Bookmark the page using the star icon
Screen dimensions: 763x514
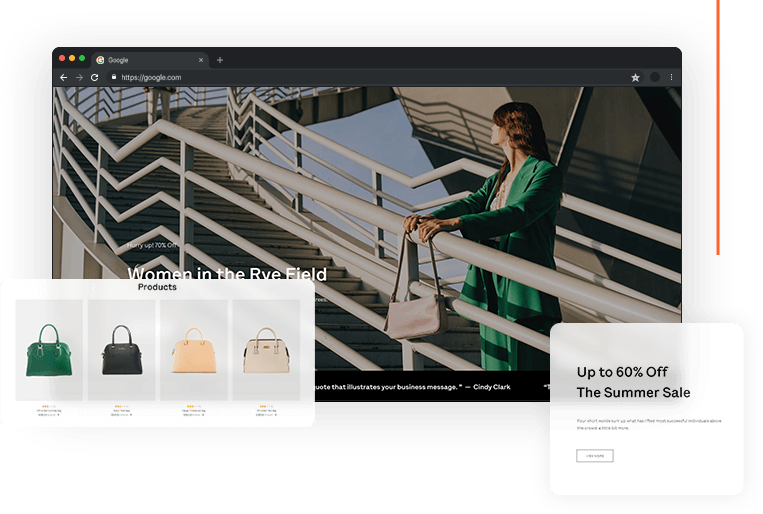tap(635, 77)
